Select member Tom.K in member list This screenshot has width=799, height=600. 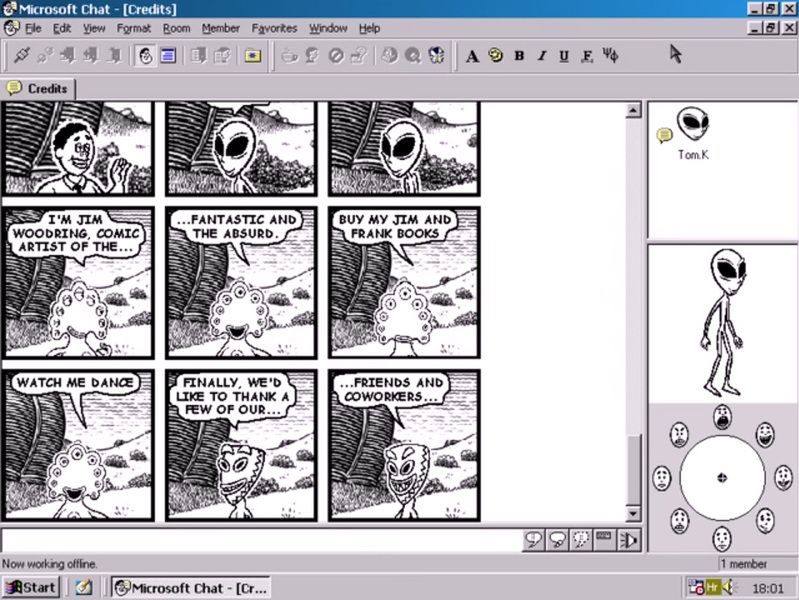tap(692, 134)
